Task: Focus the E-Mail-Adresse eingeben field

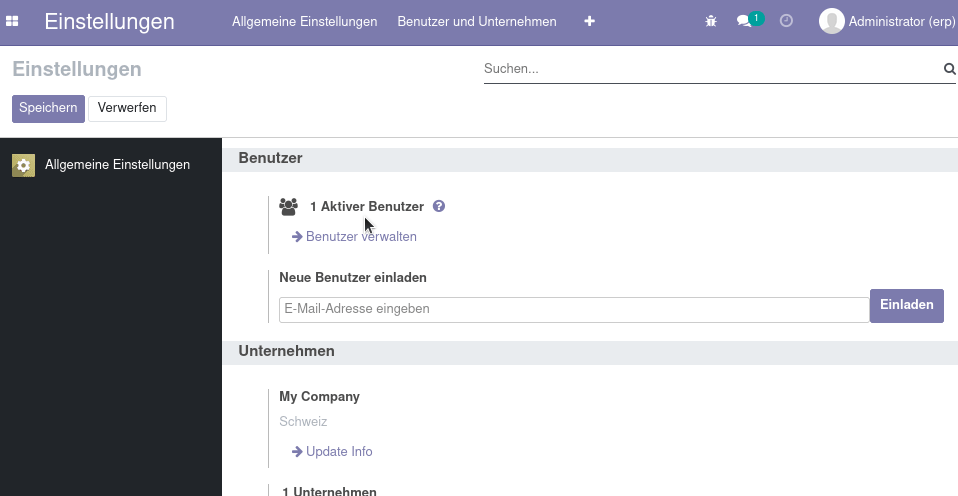Action: pos(574,310)
